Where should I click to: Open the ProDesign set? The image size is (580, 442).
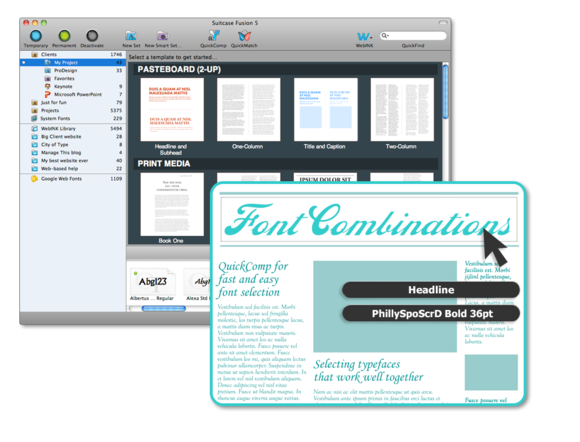pyautogui.click(x=73, y=70)
